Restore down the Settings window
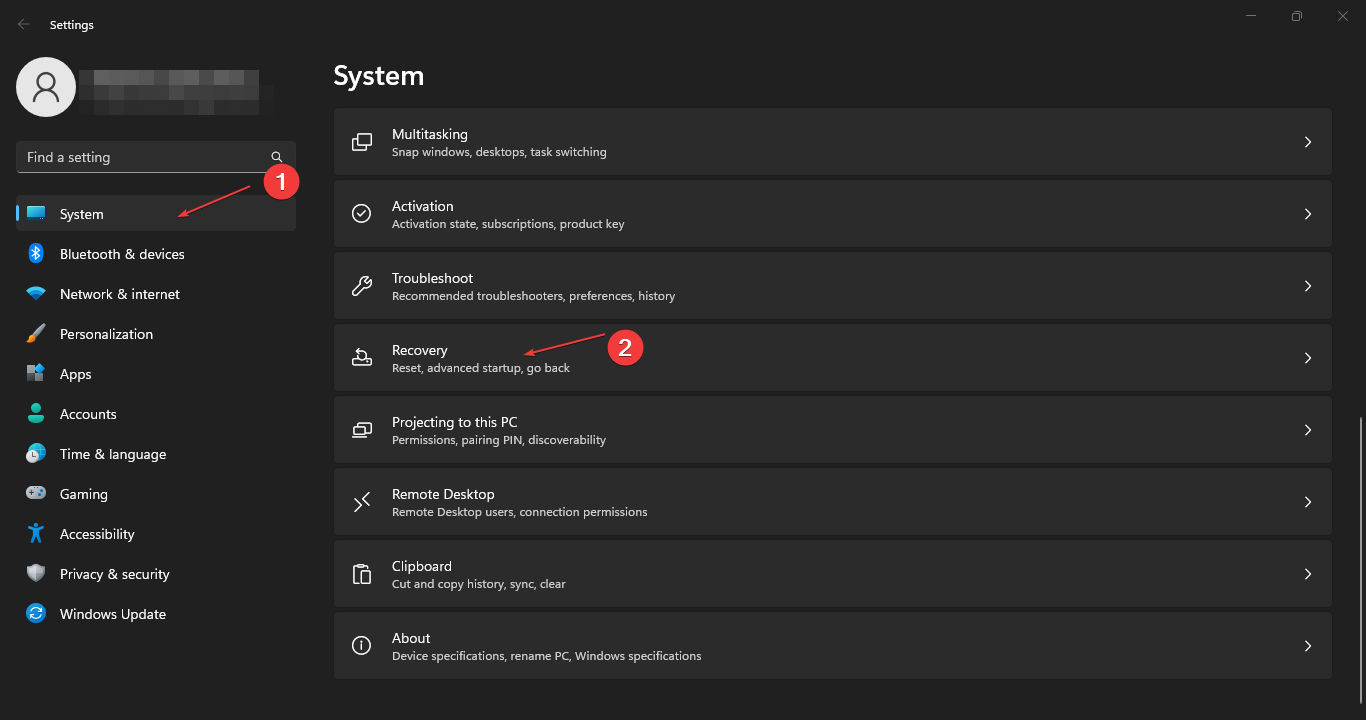This screenshot has width=1366, height=720. (1297, 16)
